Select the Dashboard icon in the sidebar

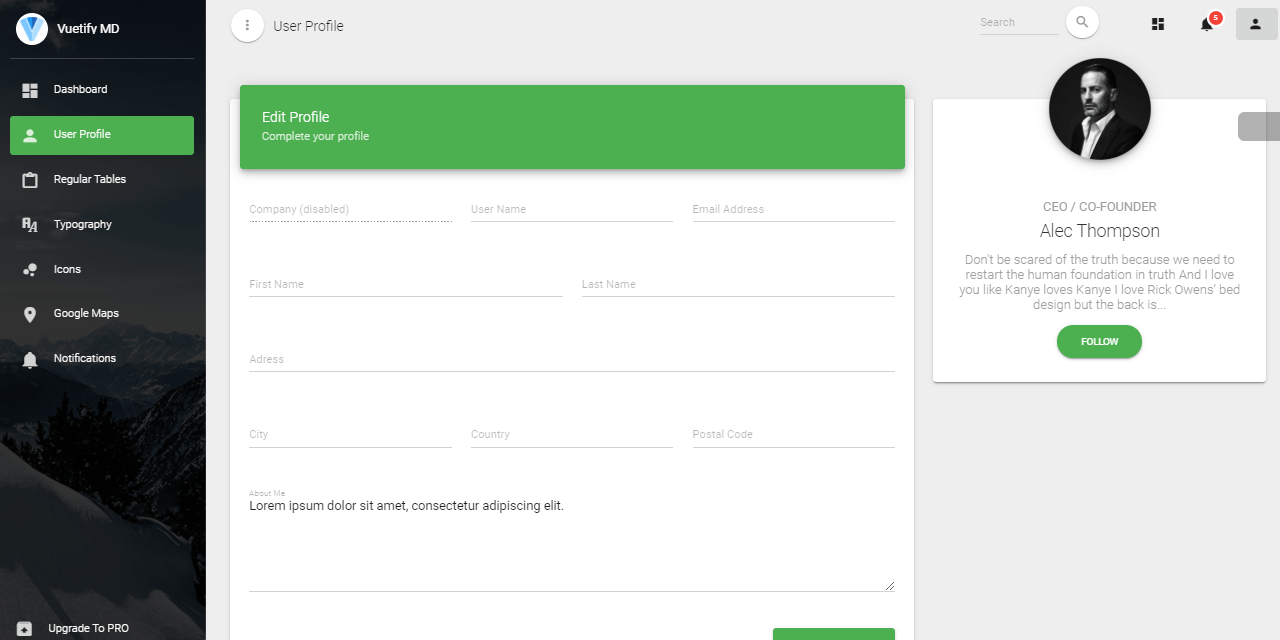pos(30,90)
